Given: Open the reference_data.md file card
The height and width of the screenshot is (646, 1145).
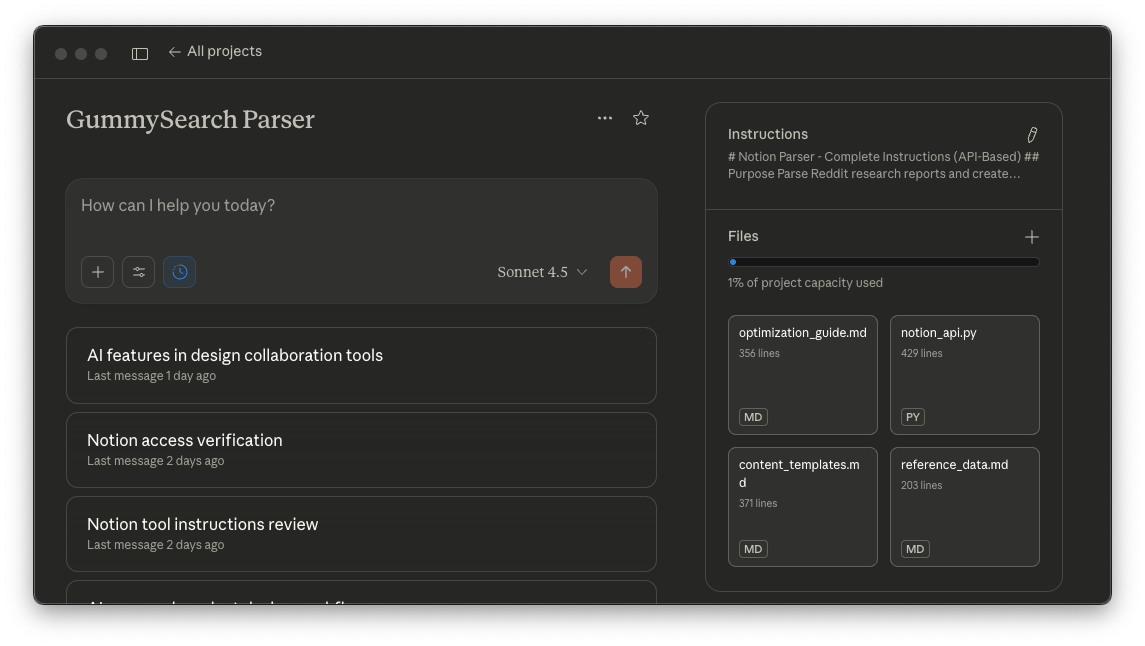Looking at the screenshot, I should tap(965, 507).
